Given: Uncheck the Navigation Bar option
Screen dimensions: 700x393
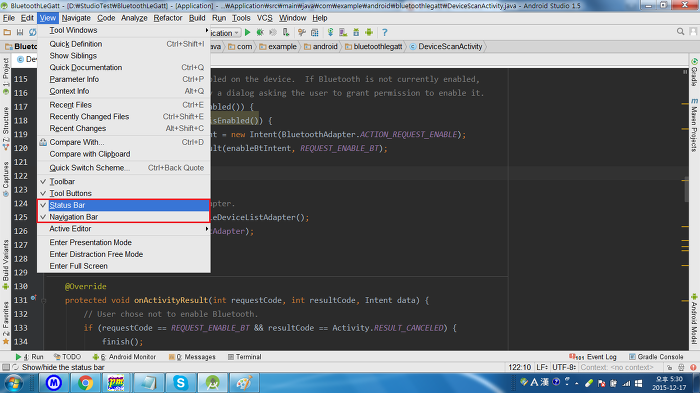Looking at the screenshot, I should click(x=124, y=217).
